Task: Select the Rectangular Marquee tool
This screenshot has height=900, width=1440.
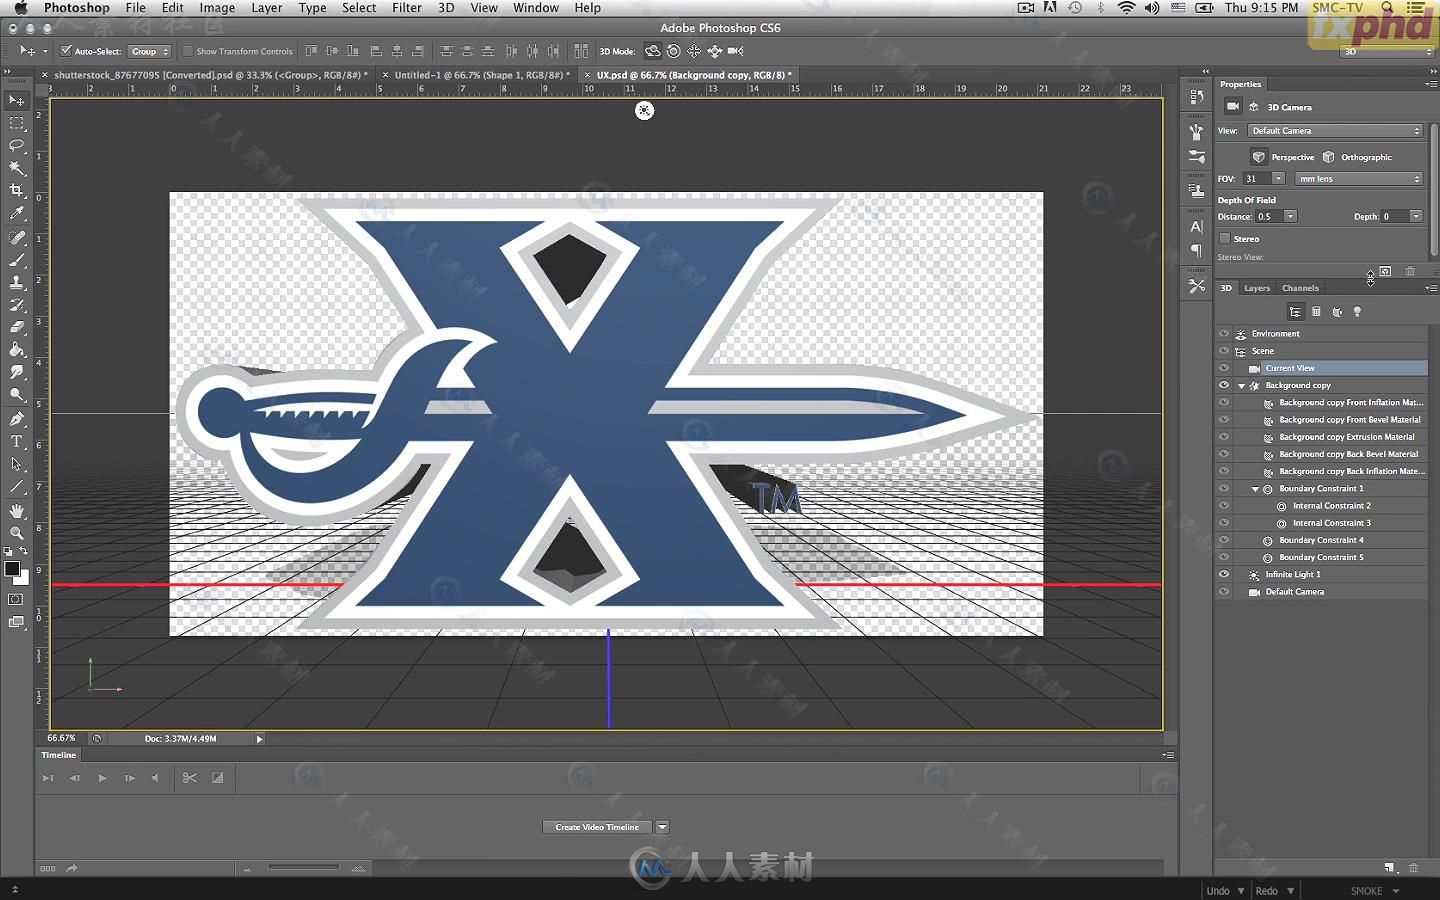Action: [17, 123]
